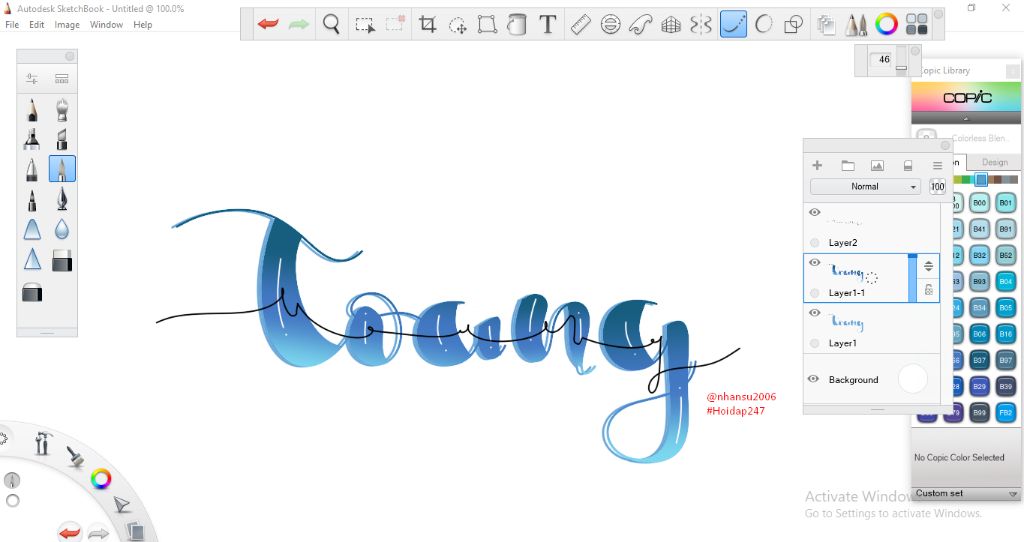This screenshot has height=542, width=1024.
Task: Select the Layer1 thumbnail
Action: click(x=847, y=321)
